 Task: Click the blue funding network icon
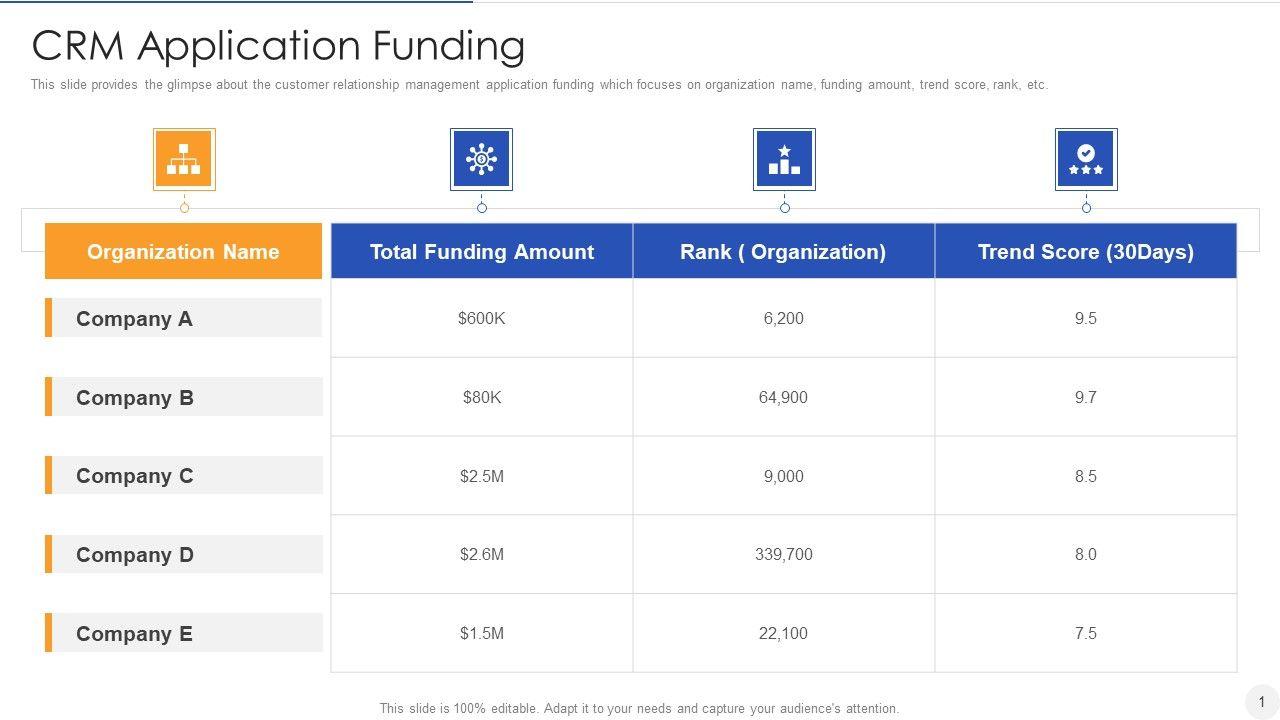point(481,159)
